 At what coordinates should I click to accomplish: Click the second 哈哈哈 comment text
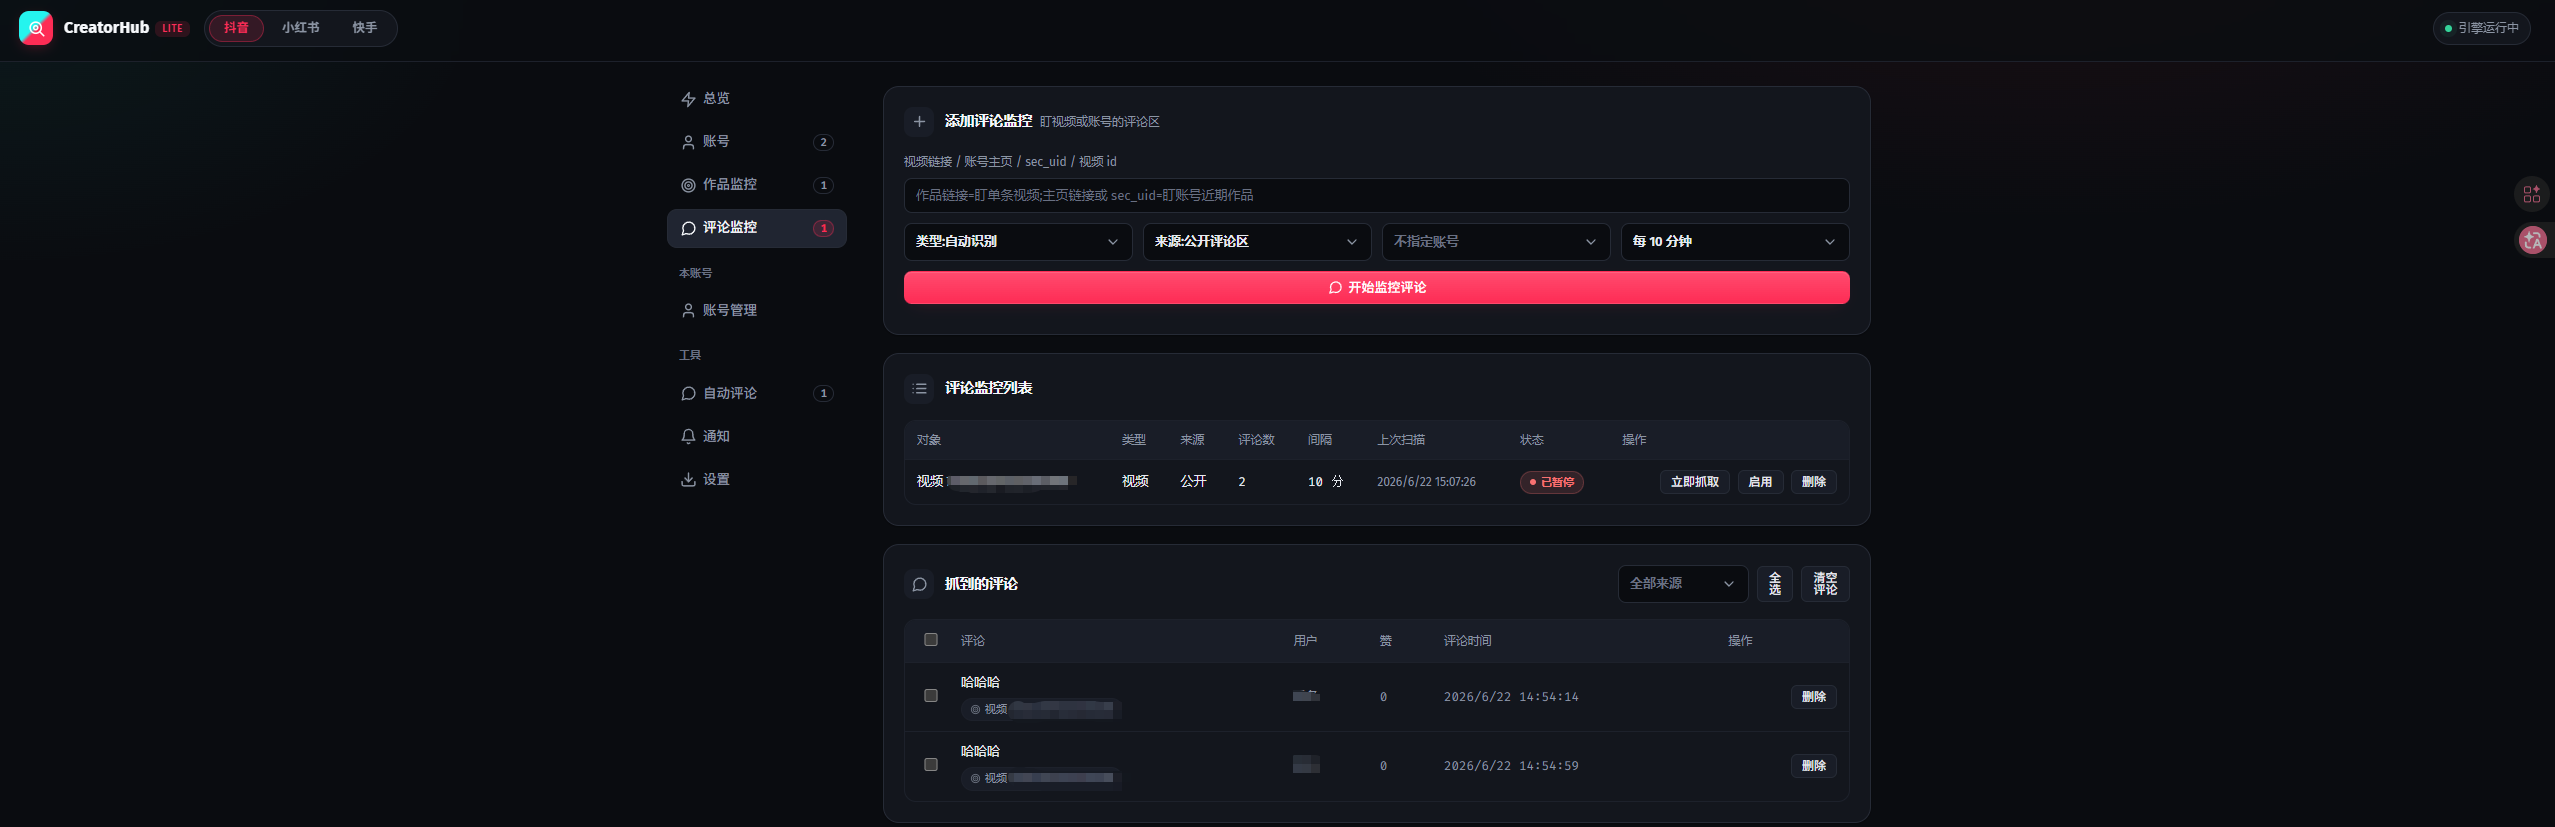[980, 752]
